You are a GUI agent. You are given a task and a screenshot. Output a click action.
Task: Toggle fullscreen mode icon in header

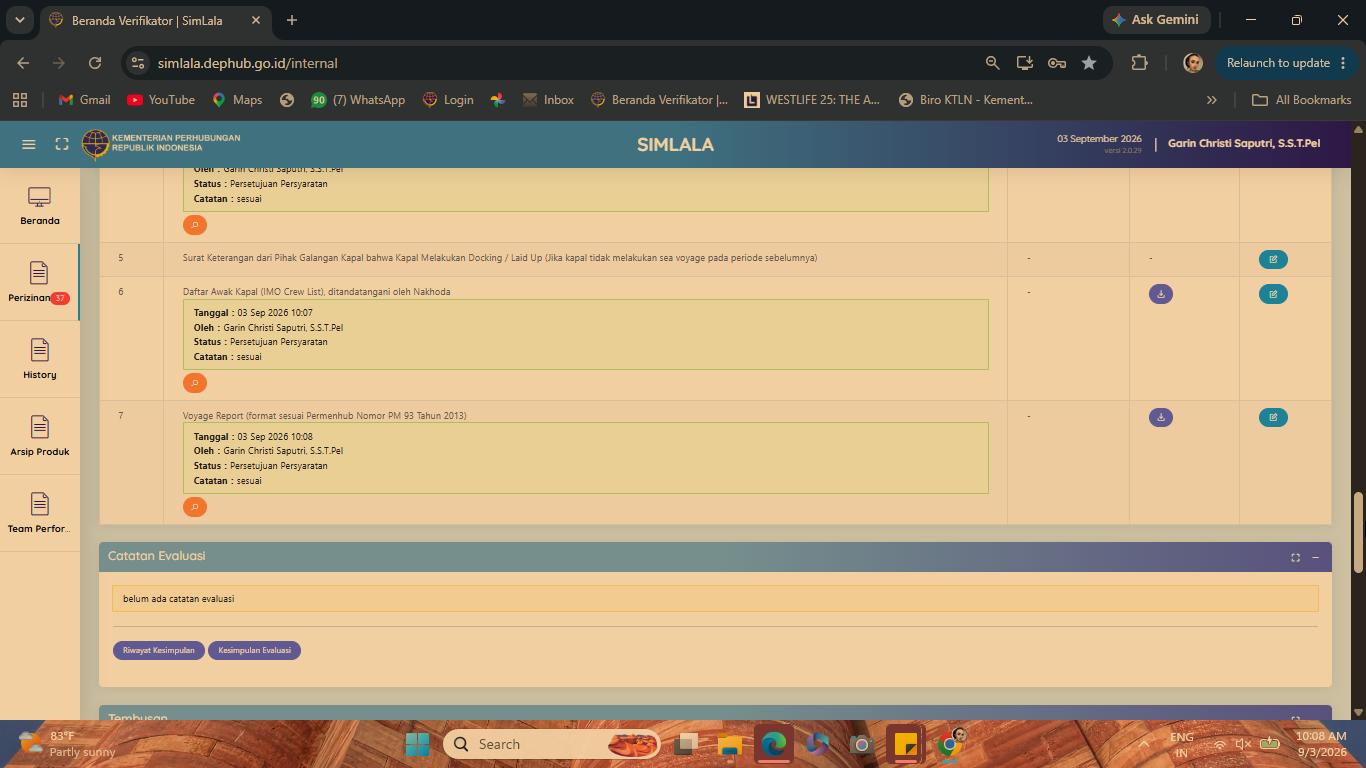click(x=62, y=144)
